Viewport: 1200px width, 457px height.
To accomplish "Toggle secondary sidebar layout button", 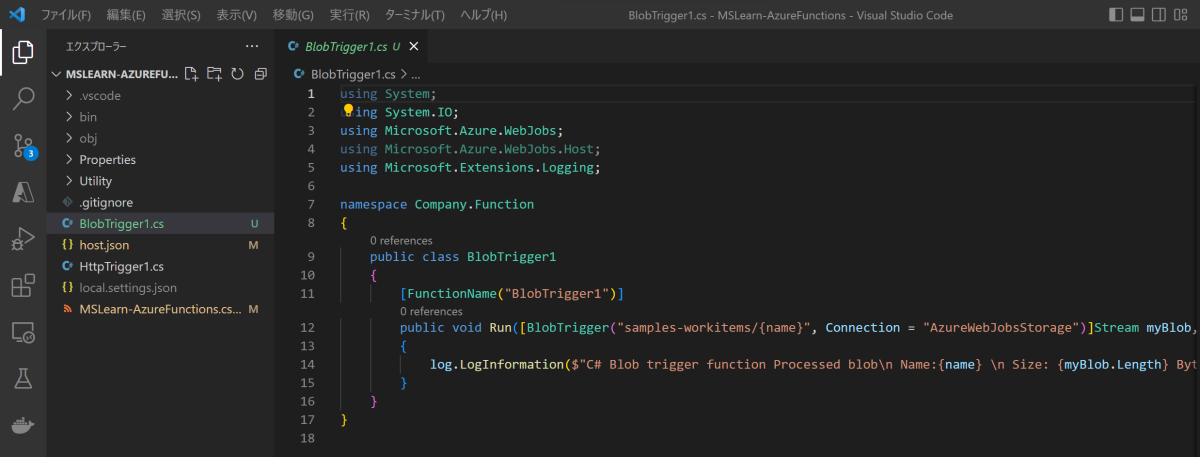I will (x=1160, y=15).
